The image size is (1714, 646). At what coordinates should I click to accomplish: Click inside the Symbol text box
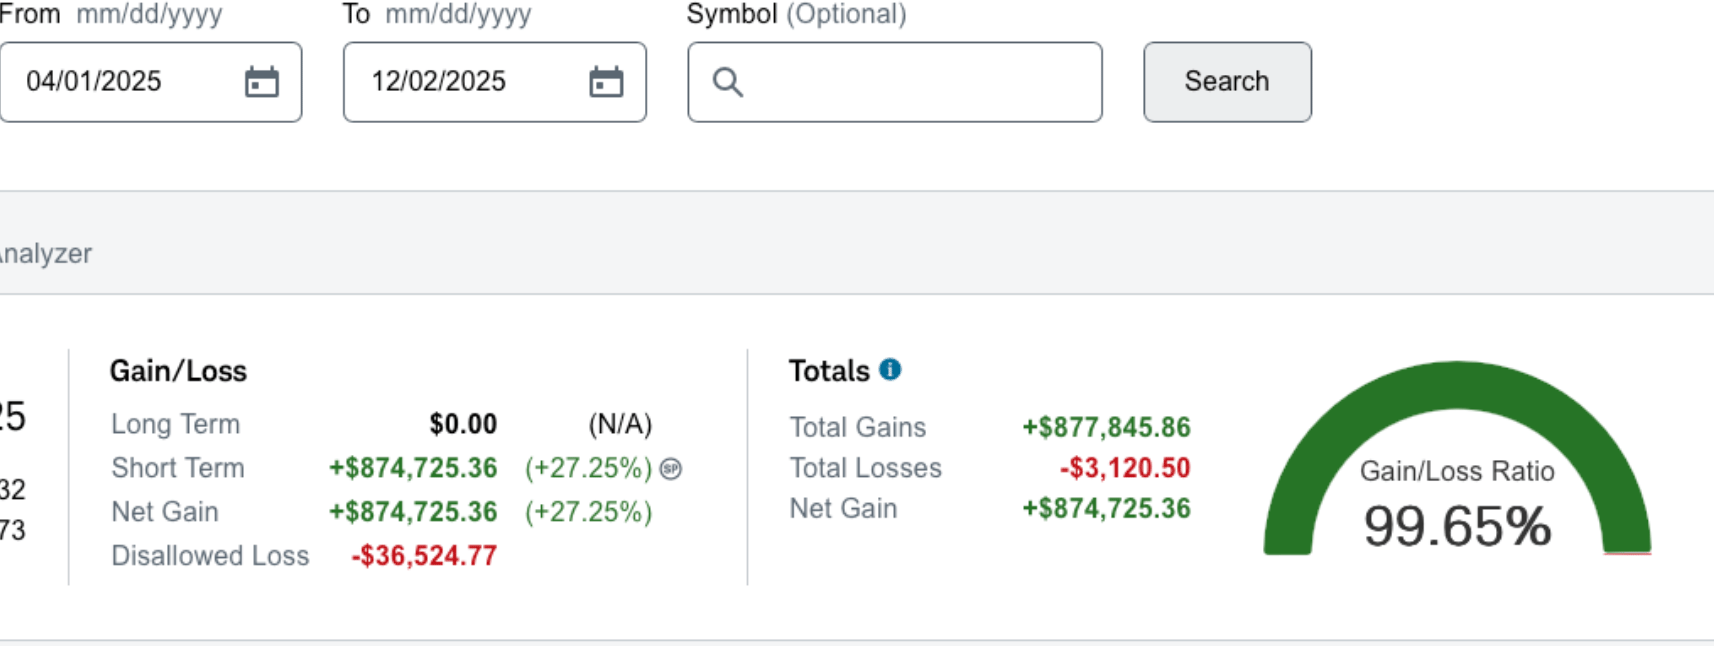coord(920,82)
